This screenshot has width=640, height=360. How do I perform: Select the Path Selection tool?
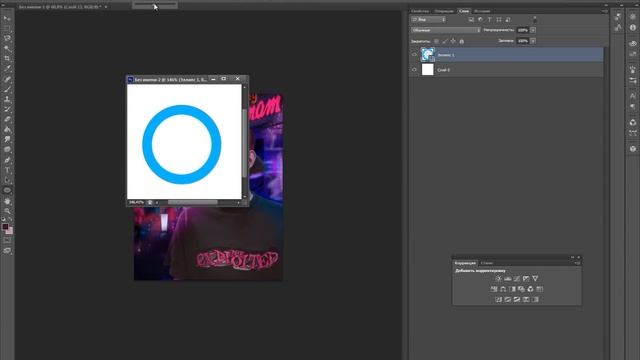7,180
